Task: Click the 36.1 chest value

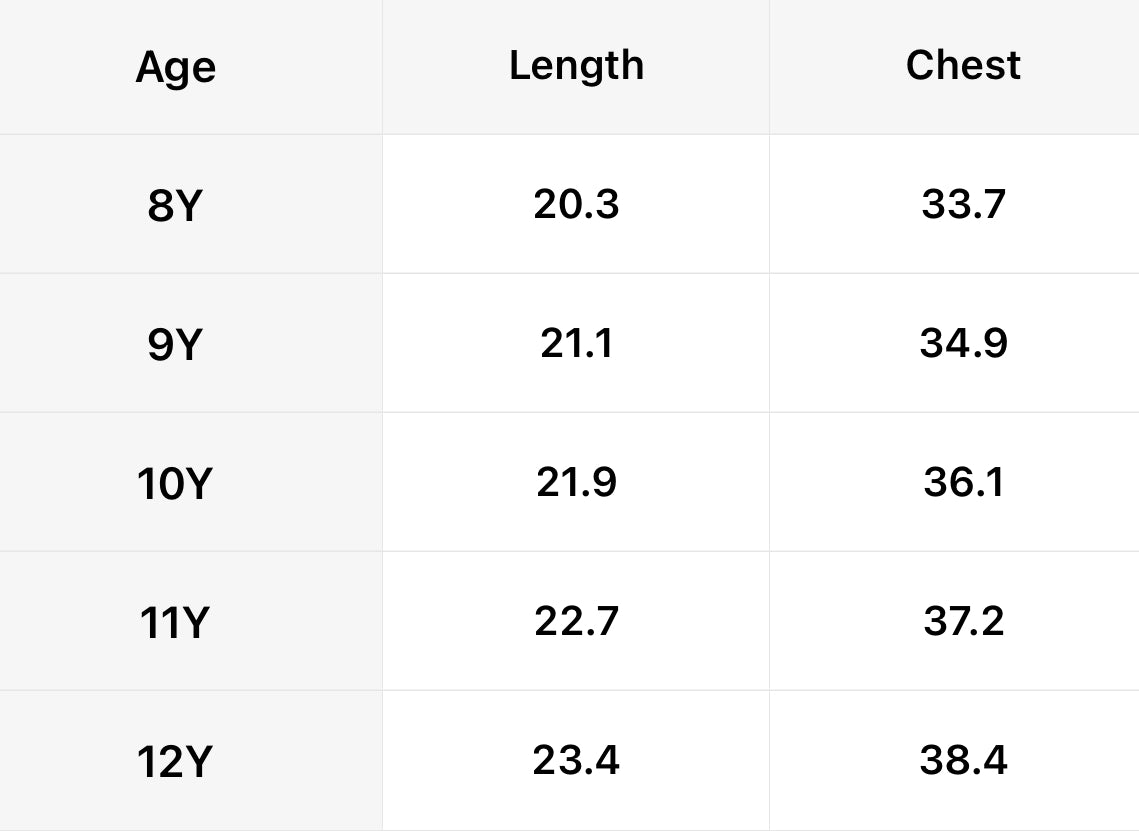Action: click(963, 482)
